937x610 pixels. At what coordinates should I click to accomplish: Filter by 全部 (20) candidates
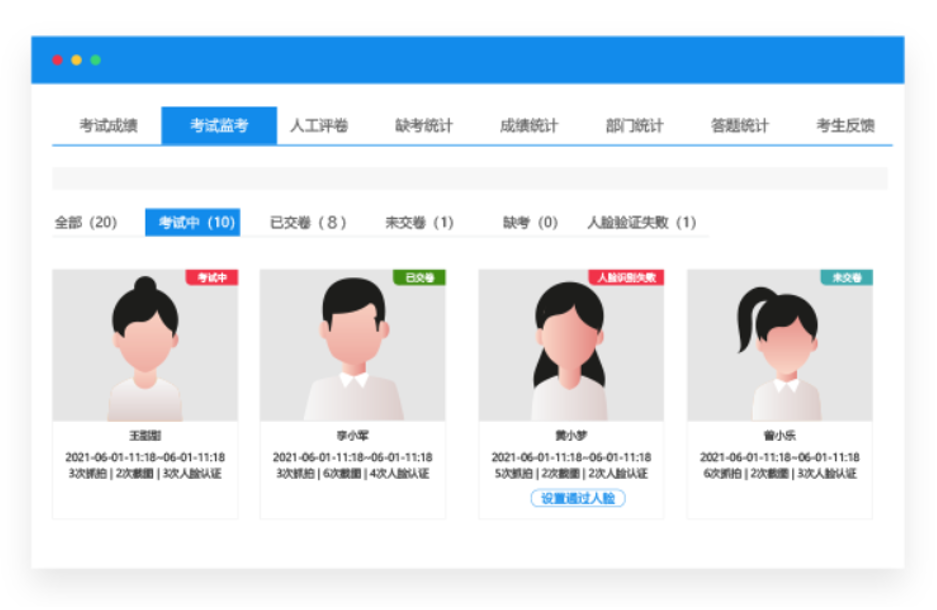(86, 222)
